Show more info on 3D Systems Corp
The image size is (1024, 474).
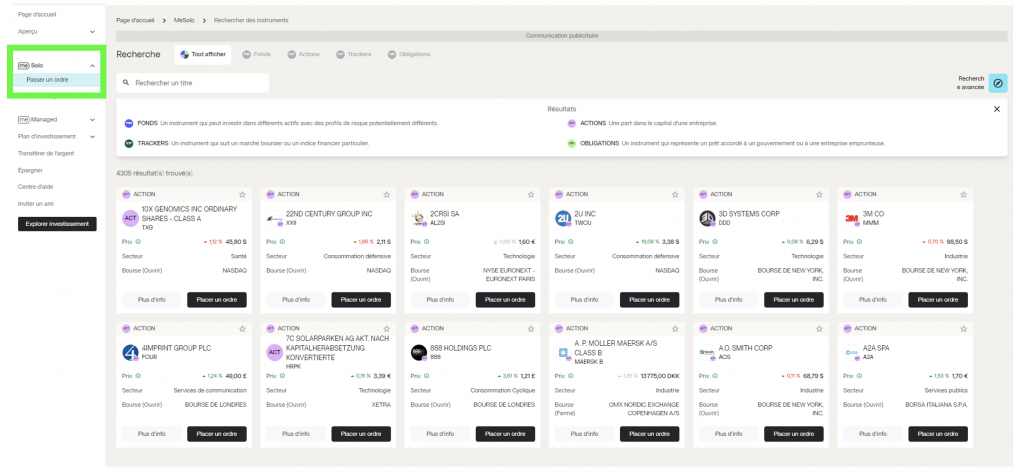pyautogui.click(x=728, y=300)
